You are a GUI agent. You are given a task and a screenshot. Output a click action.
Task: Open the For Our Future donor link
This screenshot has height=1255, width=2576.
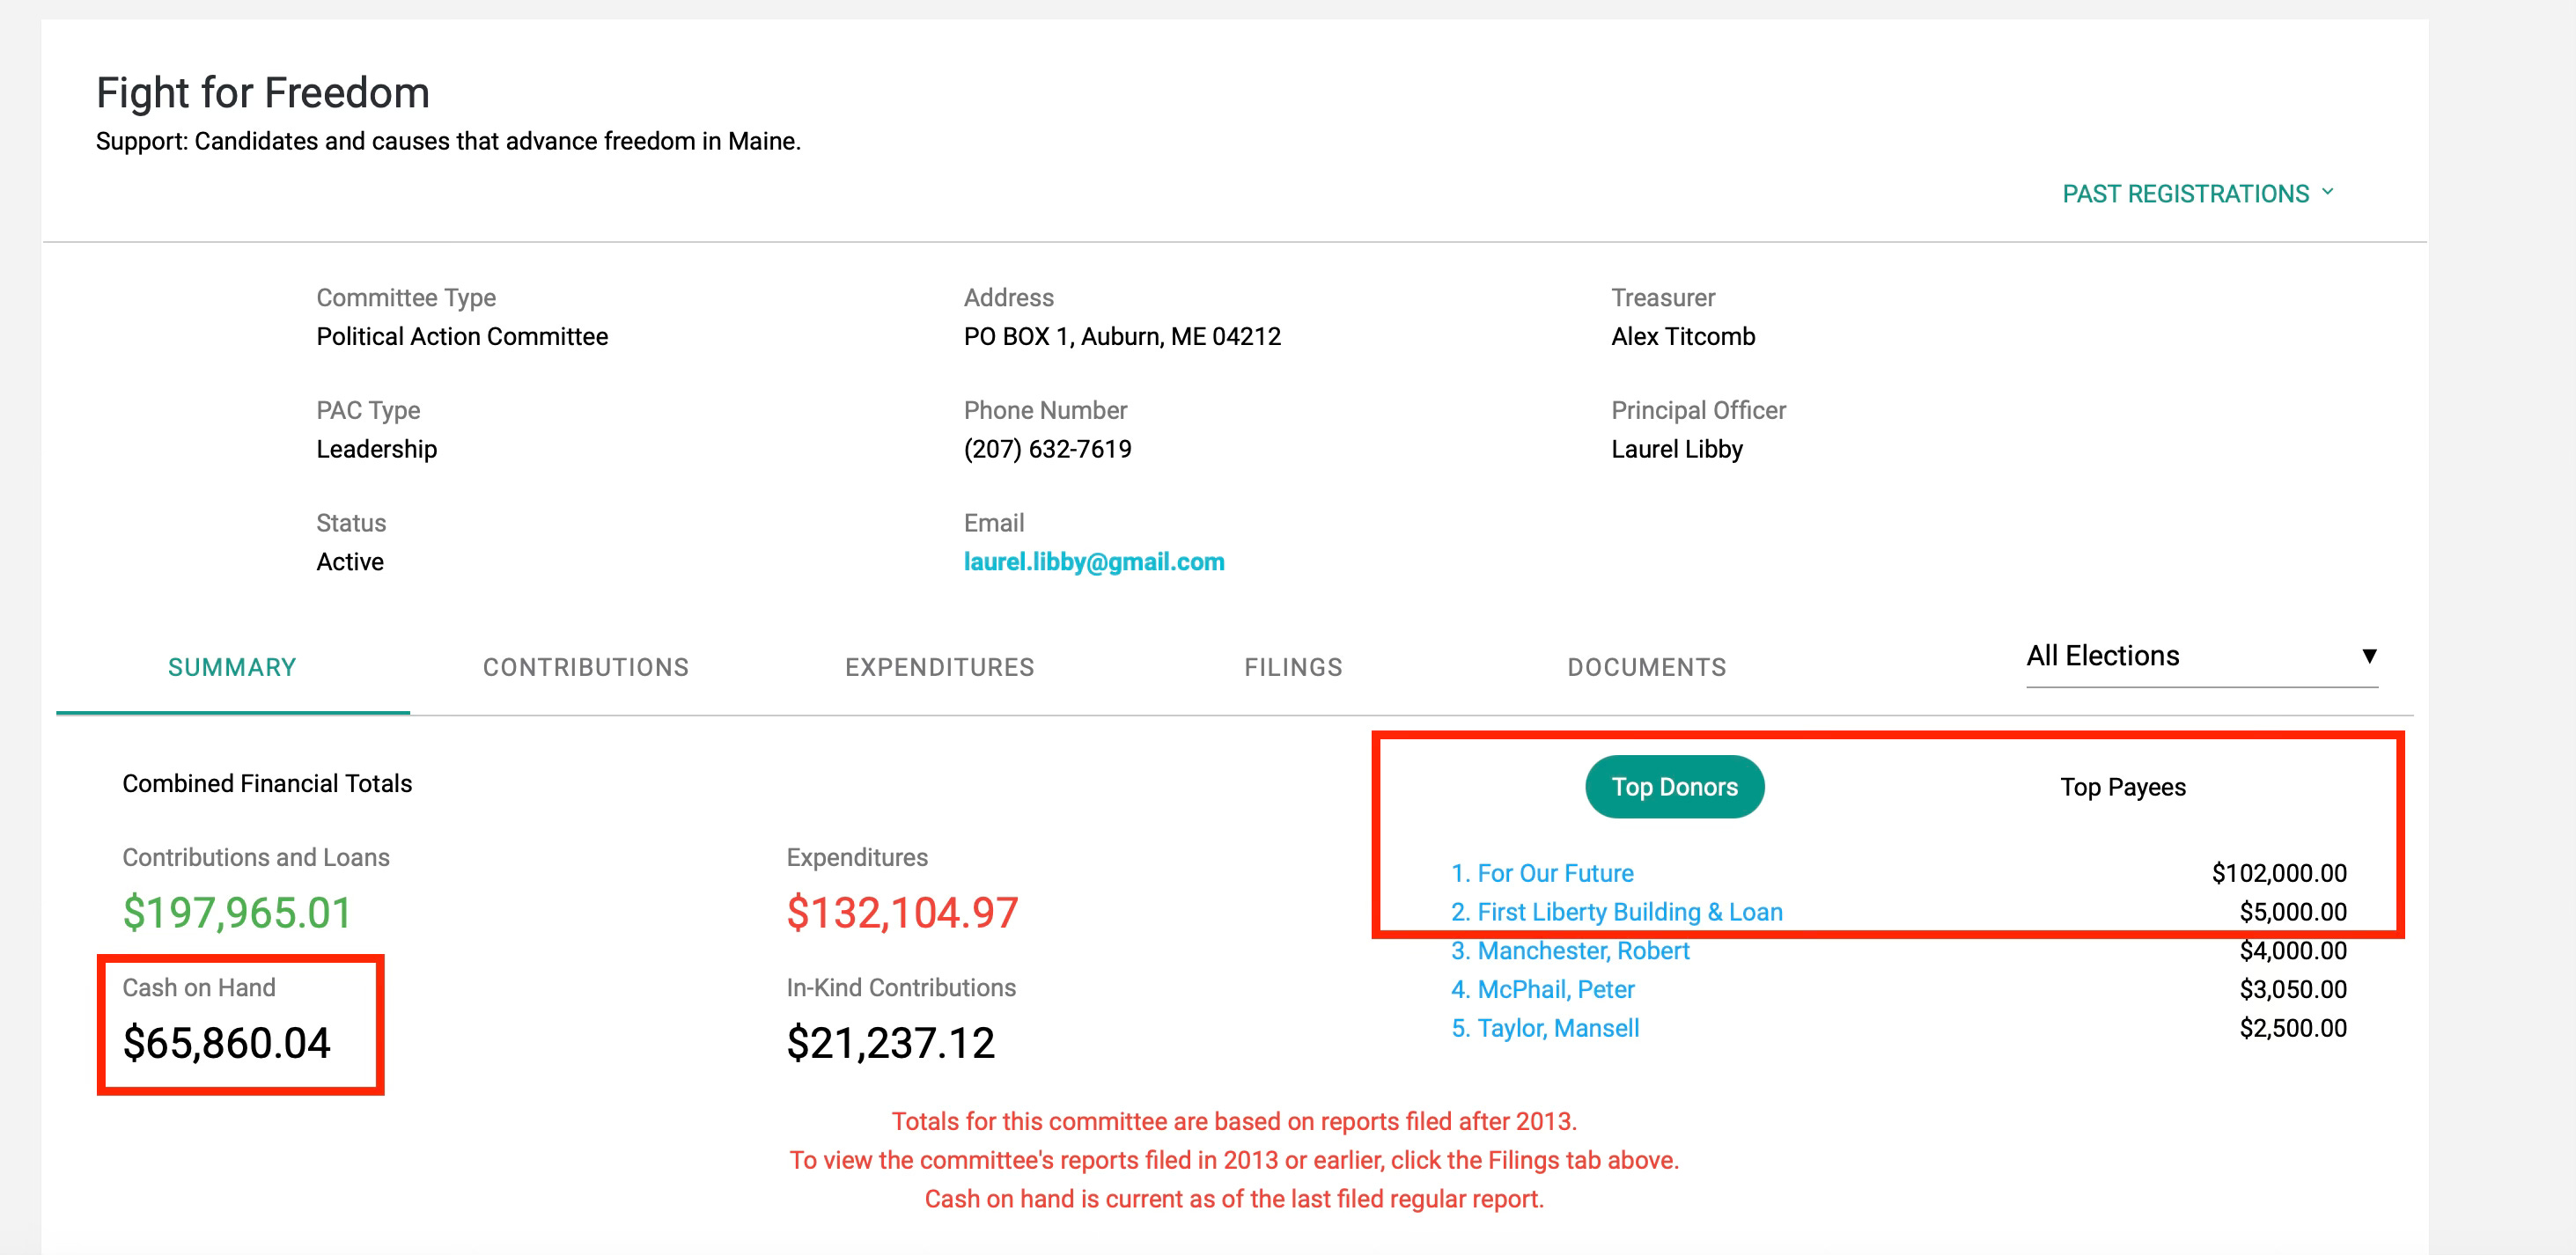coord(1554,873)
